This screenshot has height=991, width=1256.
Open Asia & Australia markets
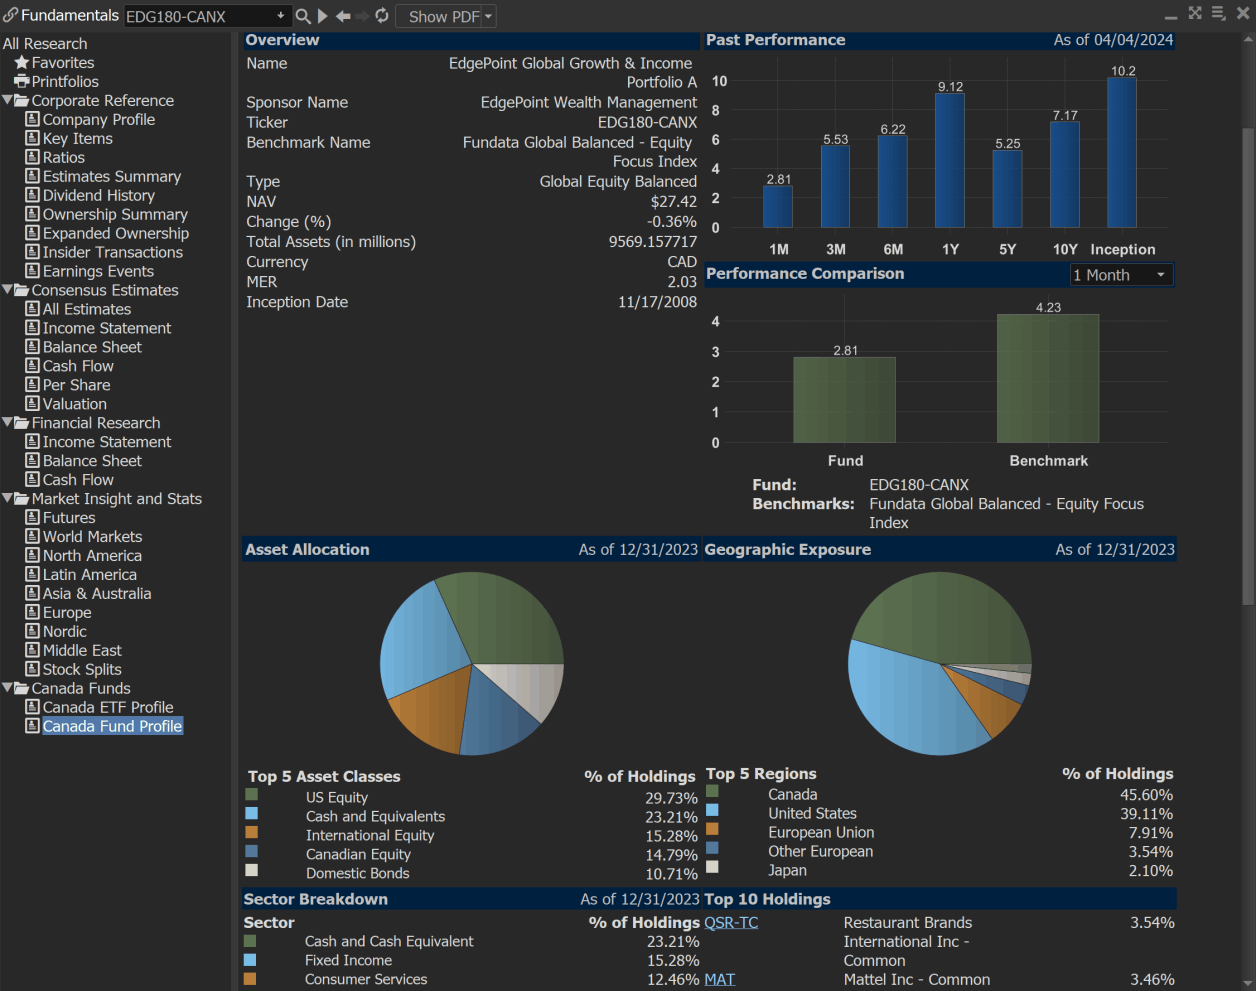tap(97, 593)
